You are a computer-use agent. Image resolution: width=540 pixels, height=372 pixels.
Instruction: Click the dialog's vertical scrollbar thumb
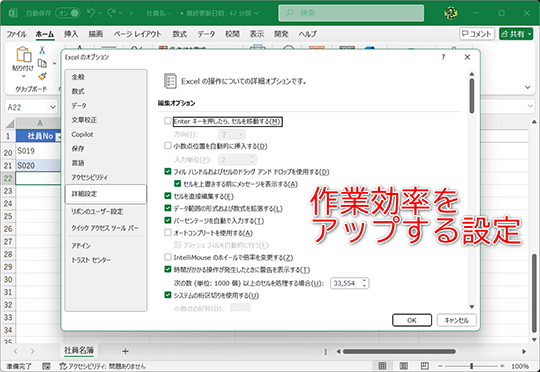471,96
